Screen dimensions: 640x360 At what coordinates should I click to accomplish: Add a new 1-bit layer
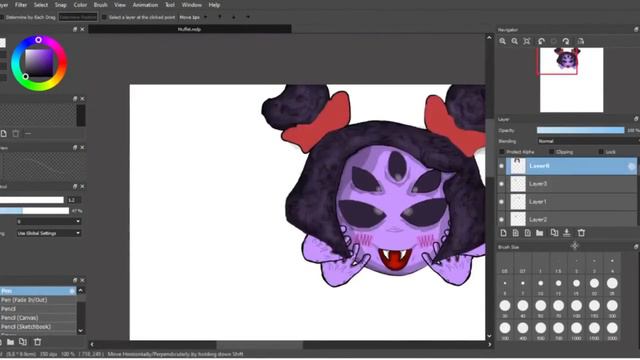click(527, 233)
